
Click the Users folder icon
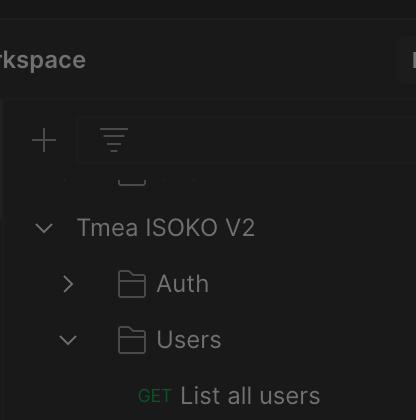pos(132,340)
